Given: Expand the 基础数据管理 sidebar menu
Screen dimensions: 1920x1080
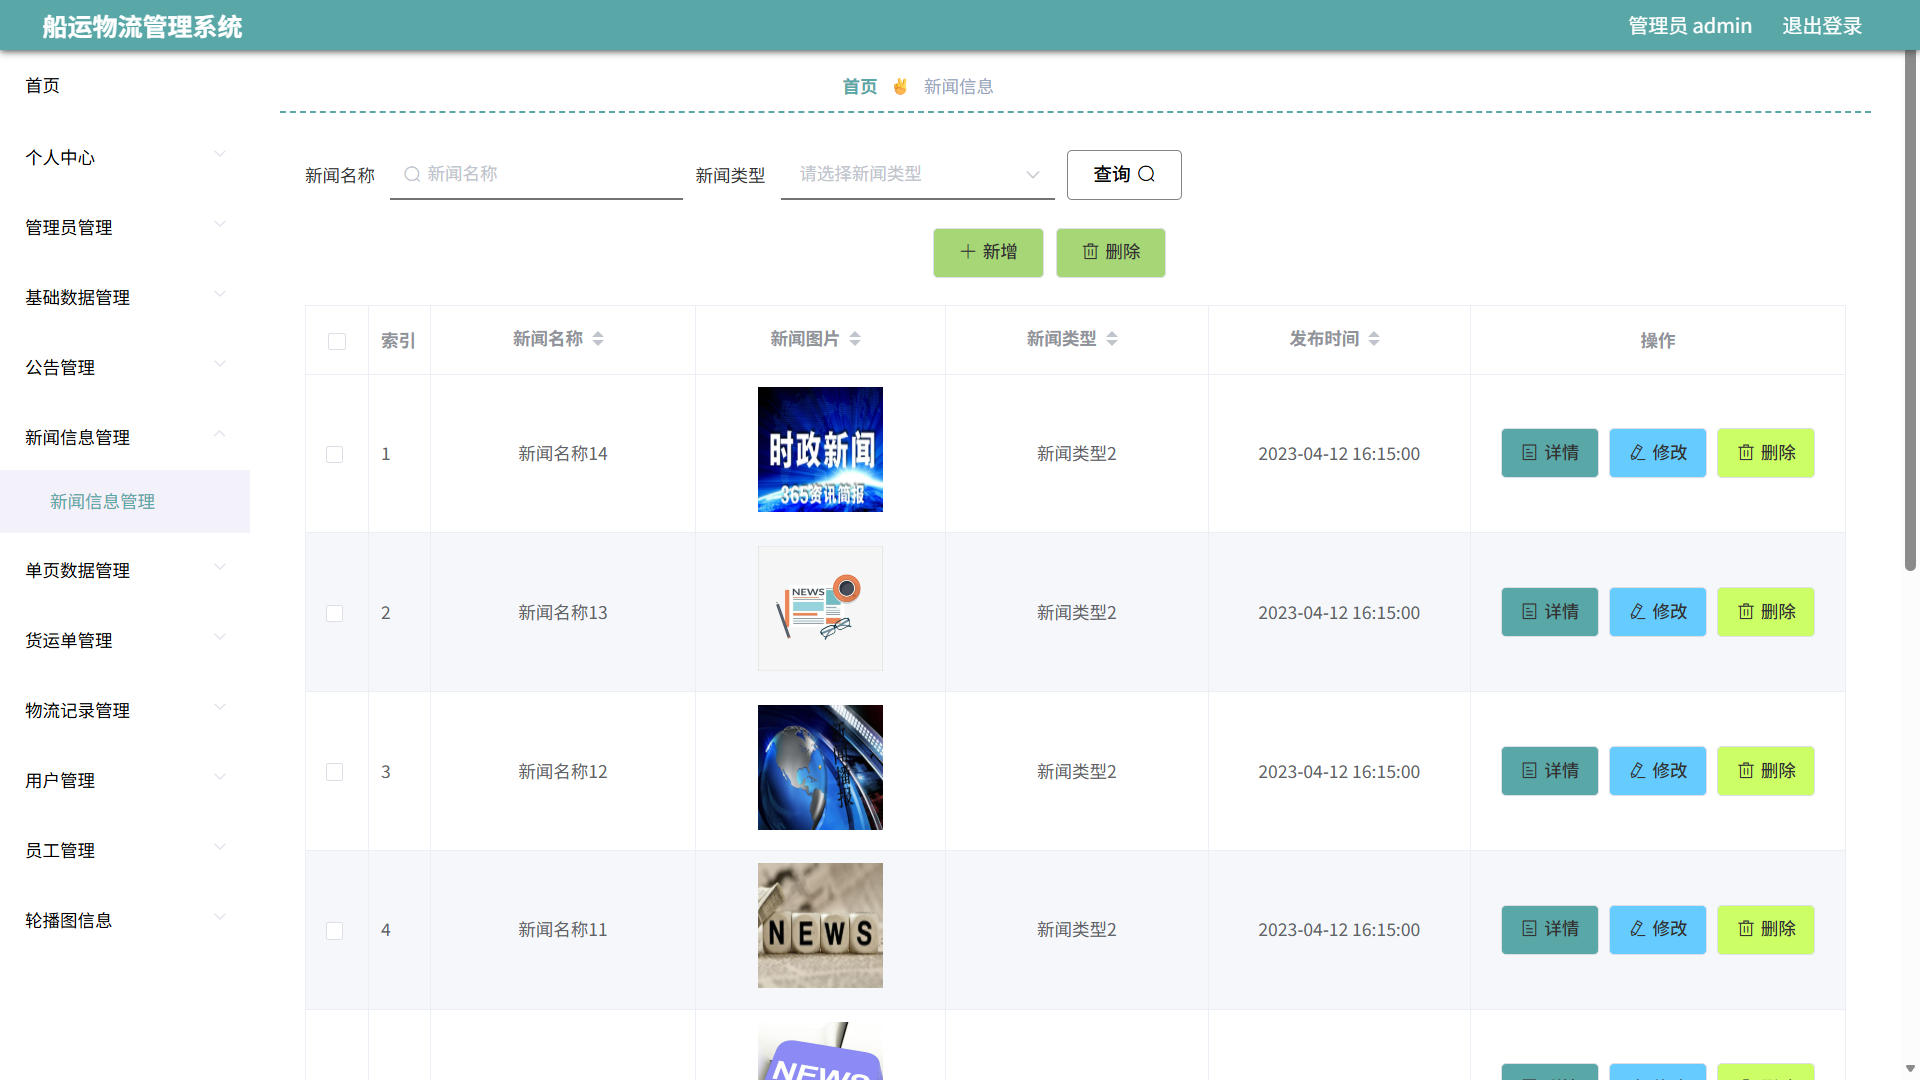Looking at the screenshot, I should [125, 297].
